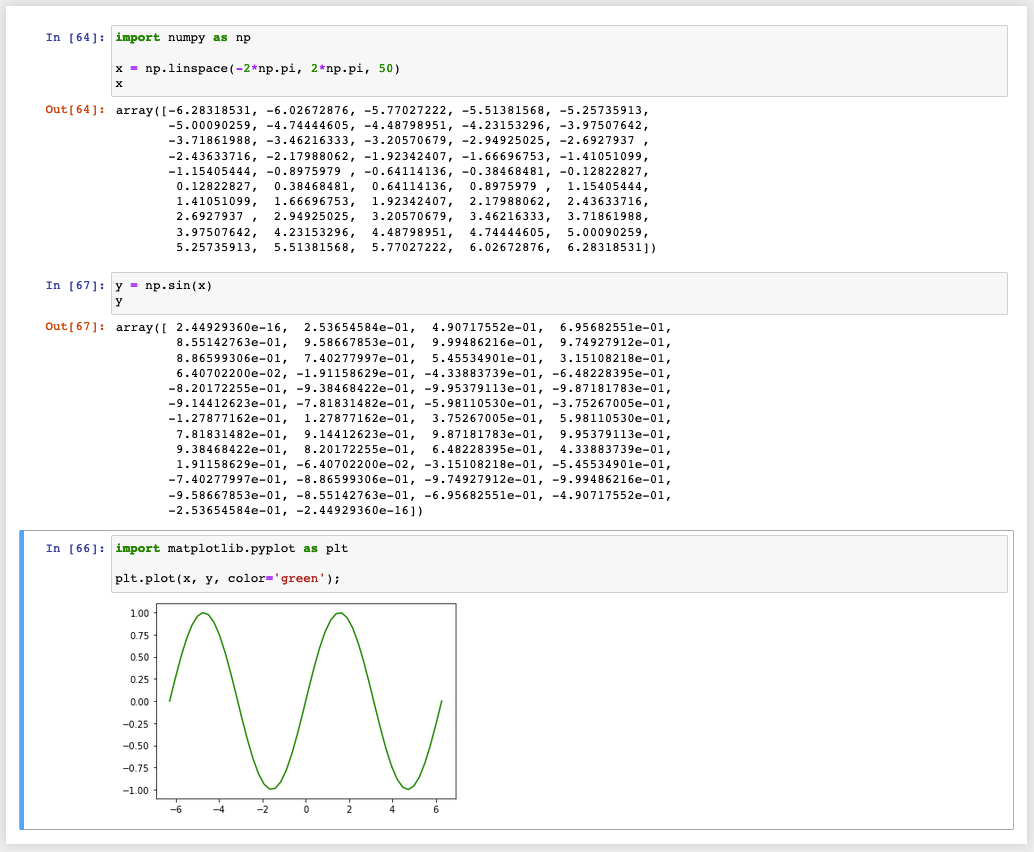Click the 1.00 y-axis tick label on plot
The image size is (1034, 852).
[x=139, y=613]
